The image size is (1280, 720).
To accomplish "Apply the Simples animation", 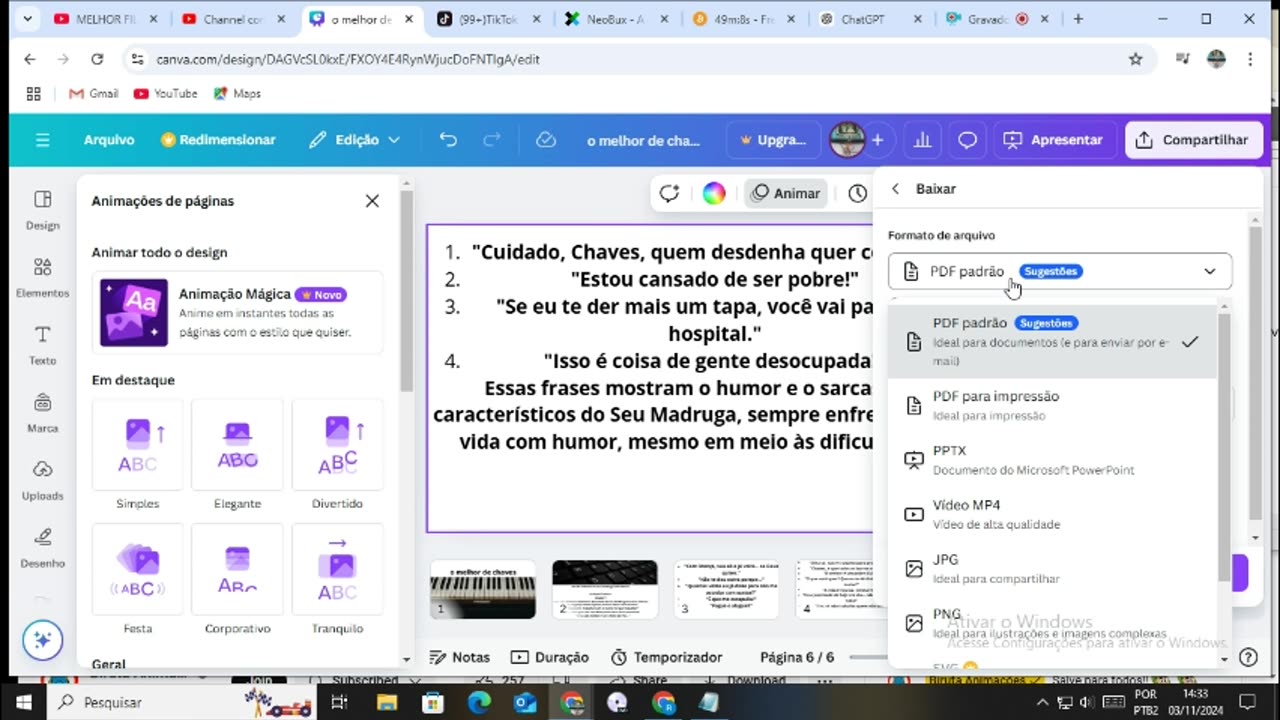I will point(137,455).
